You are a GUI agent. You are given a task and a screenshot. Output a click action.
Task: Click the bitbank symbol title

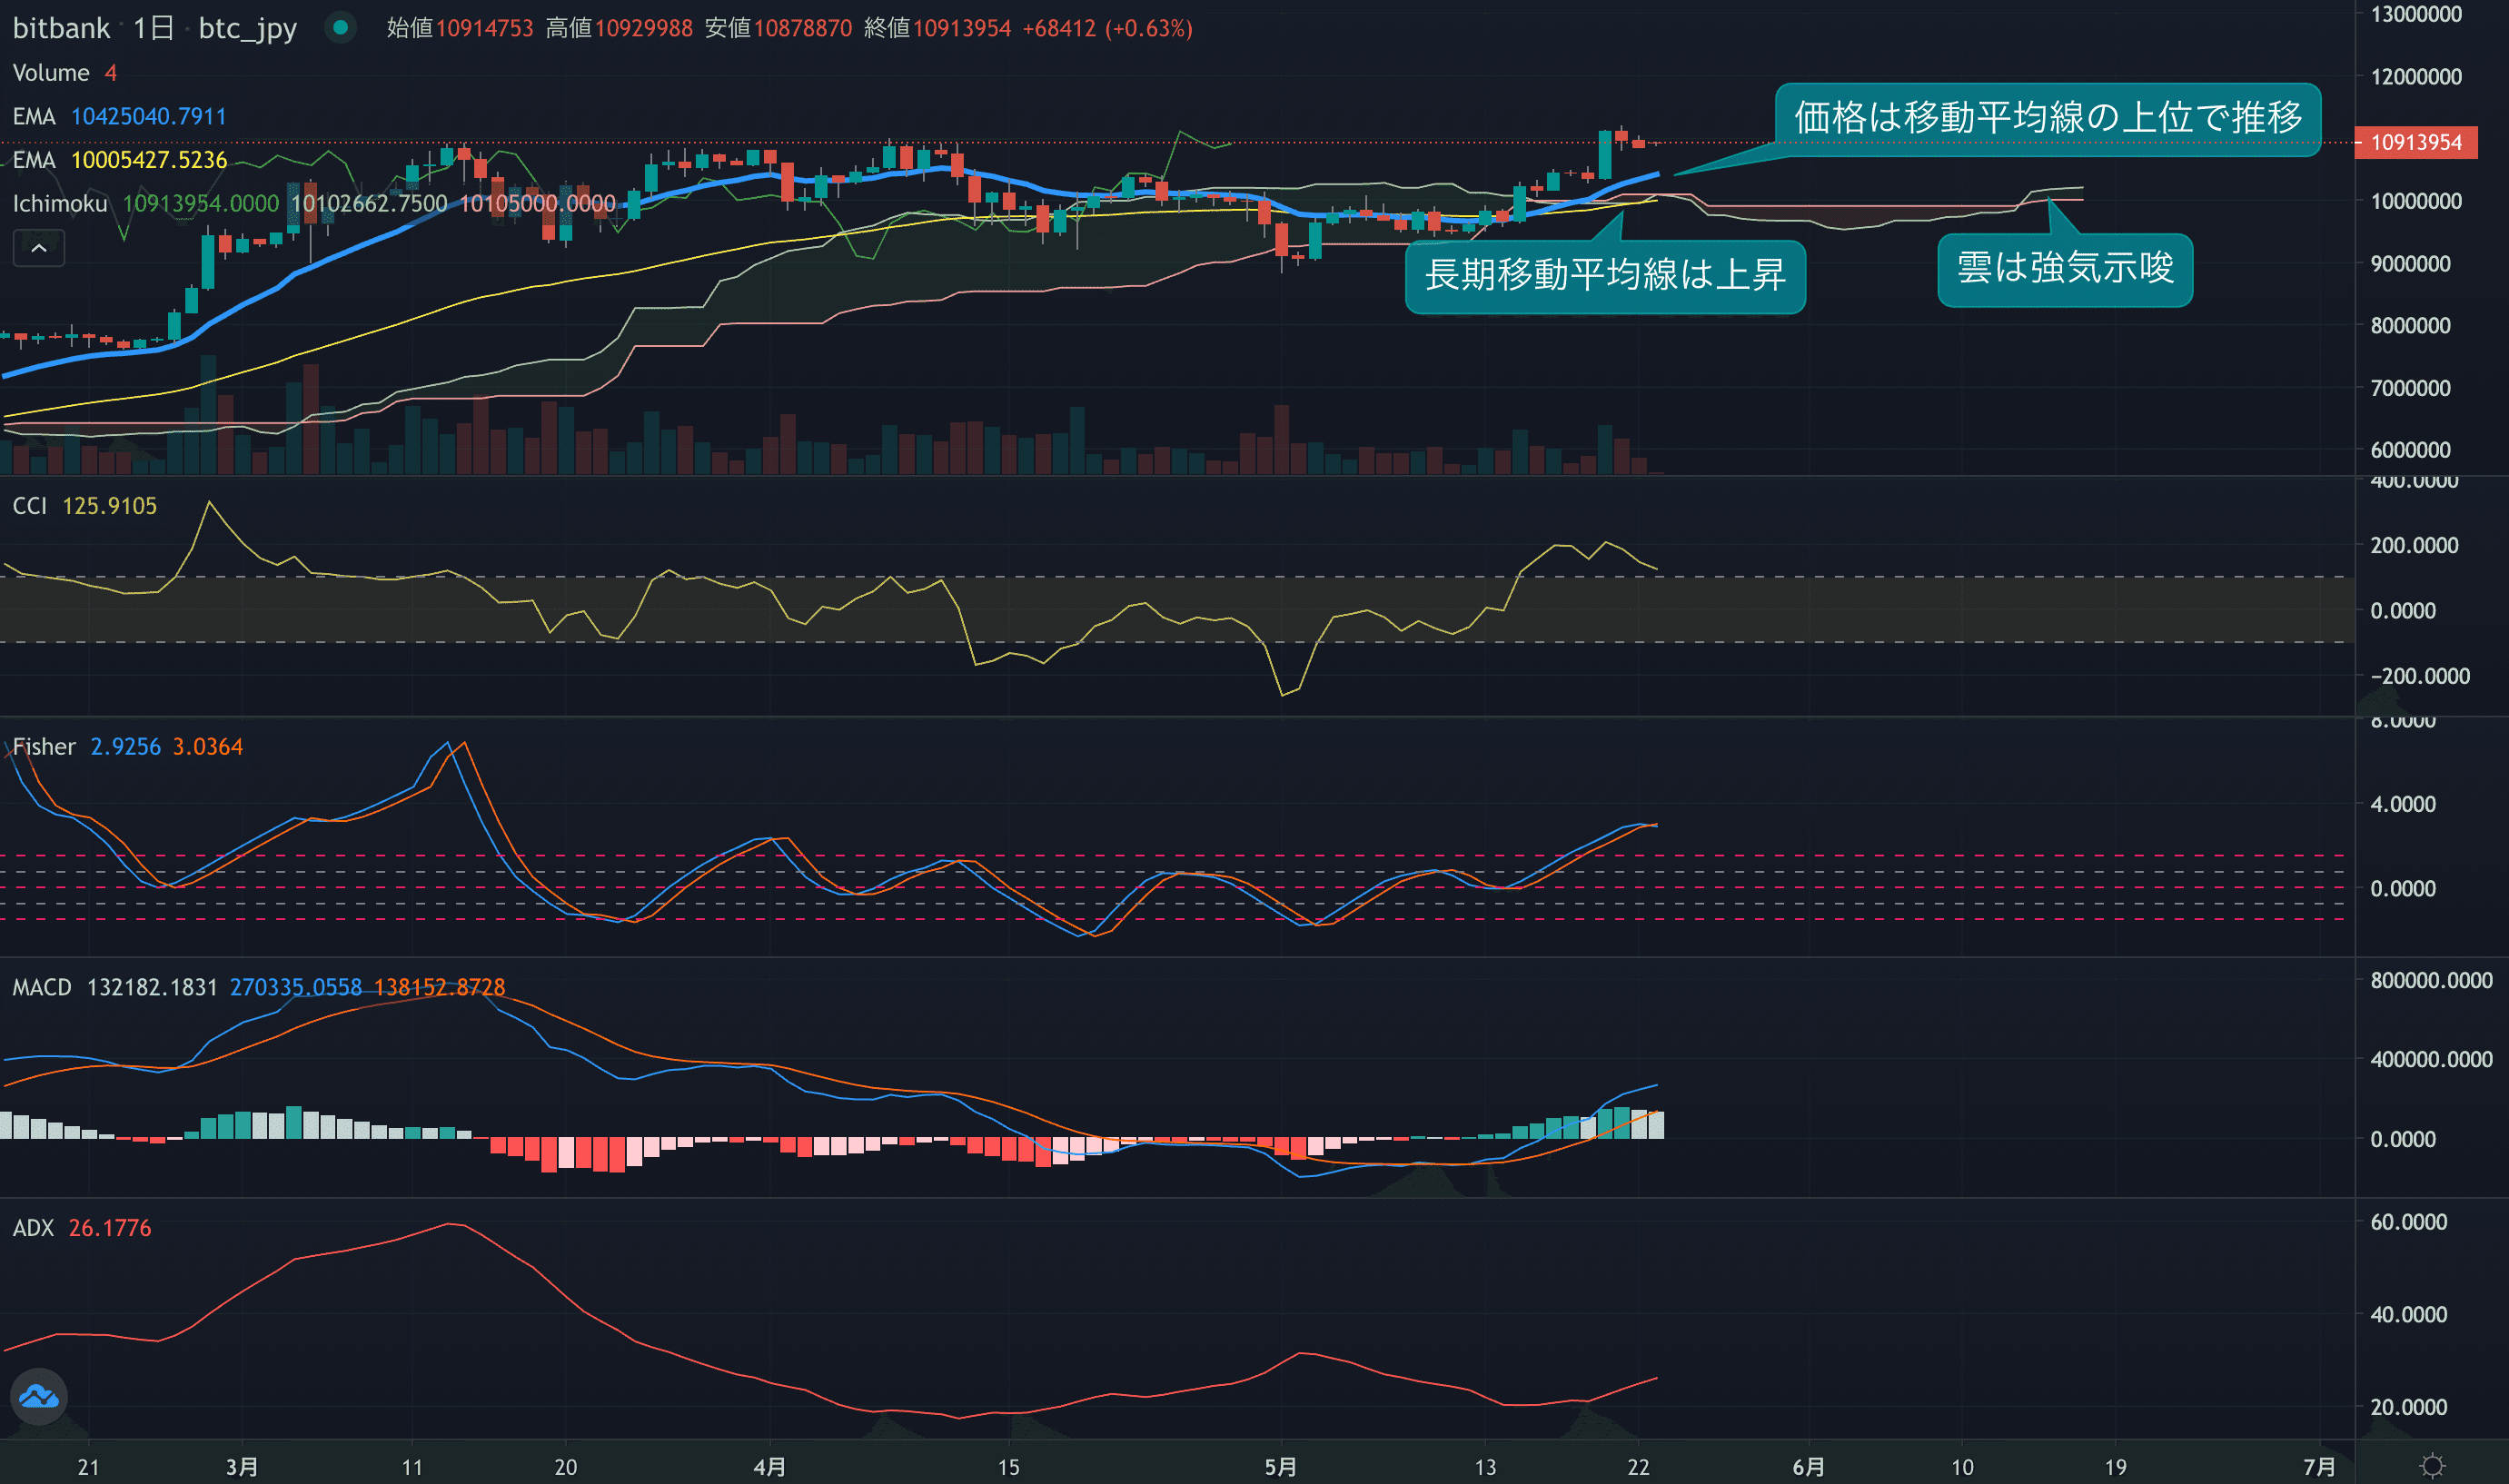(61, 28)
